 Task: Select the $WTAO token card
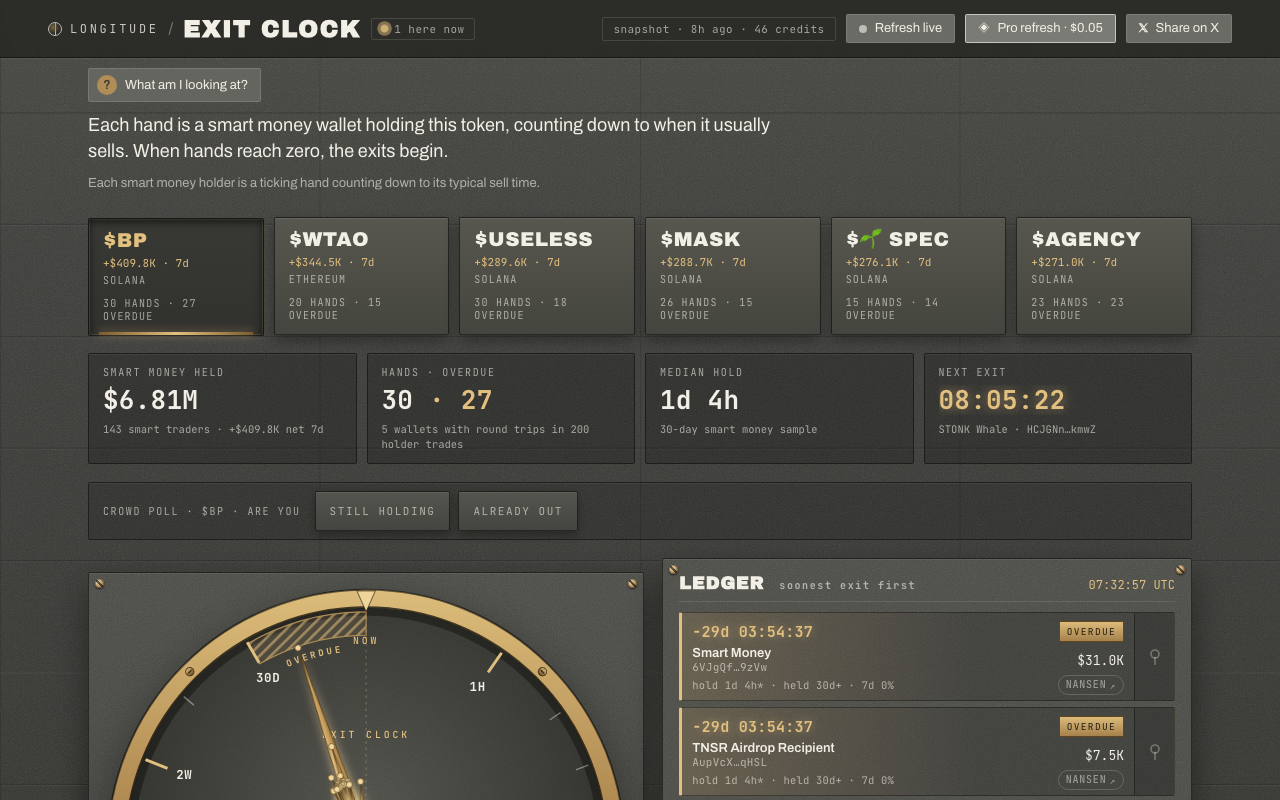pyautogui.click(x=361, y=276)
